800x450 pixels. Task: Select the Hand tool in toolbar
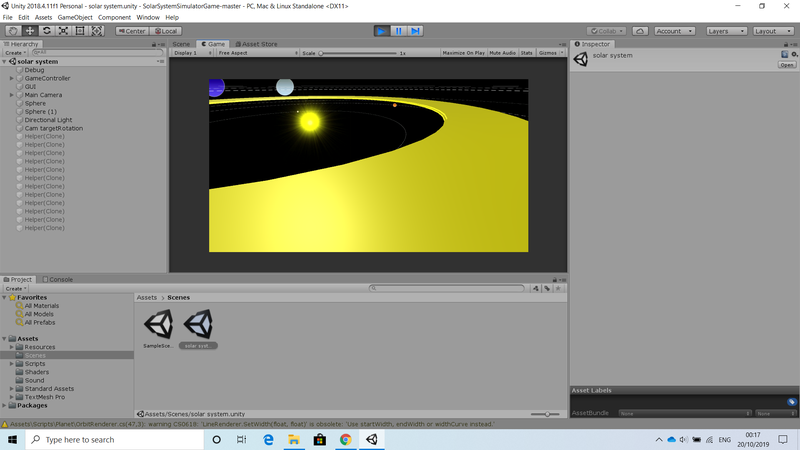(x=13, y=31)
